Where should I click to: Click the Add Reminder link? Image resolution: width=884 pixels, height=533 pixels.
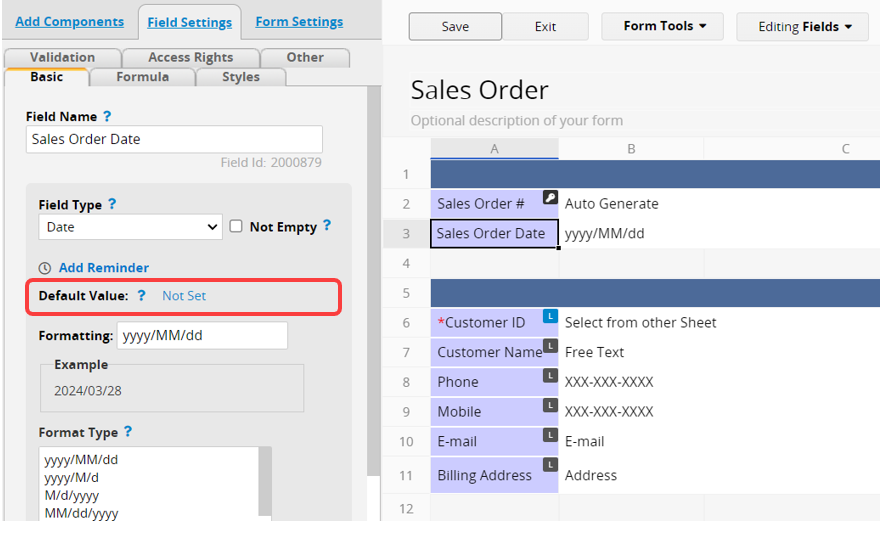tap(104, 268)
